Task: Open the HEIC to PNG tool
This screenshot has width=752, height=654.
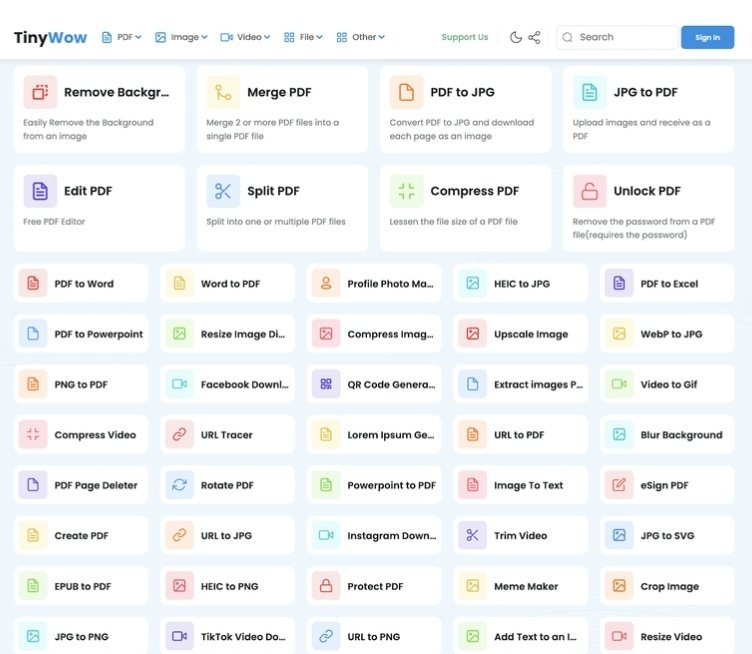Action: 227,586
